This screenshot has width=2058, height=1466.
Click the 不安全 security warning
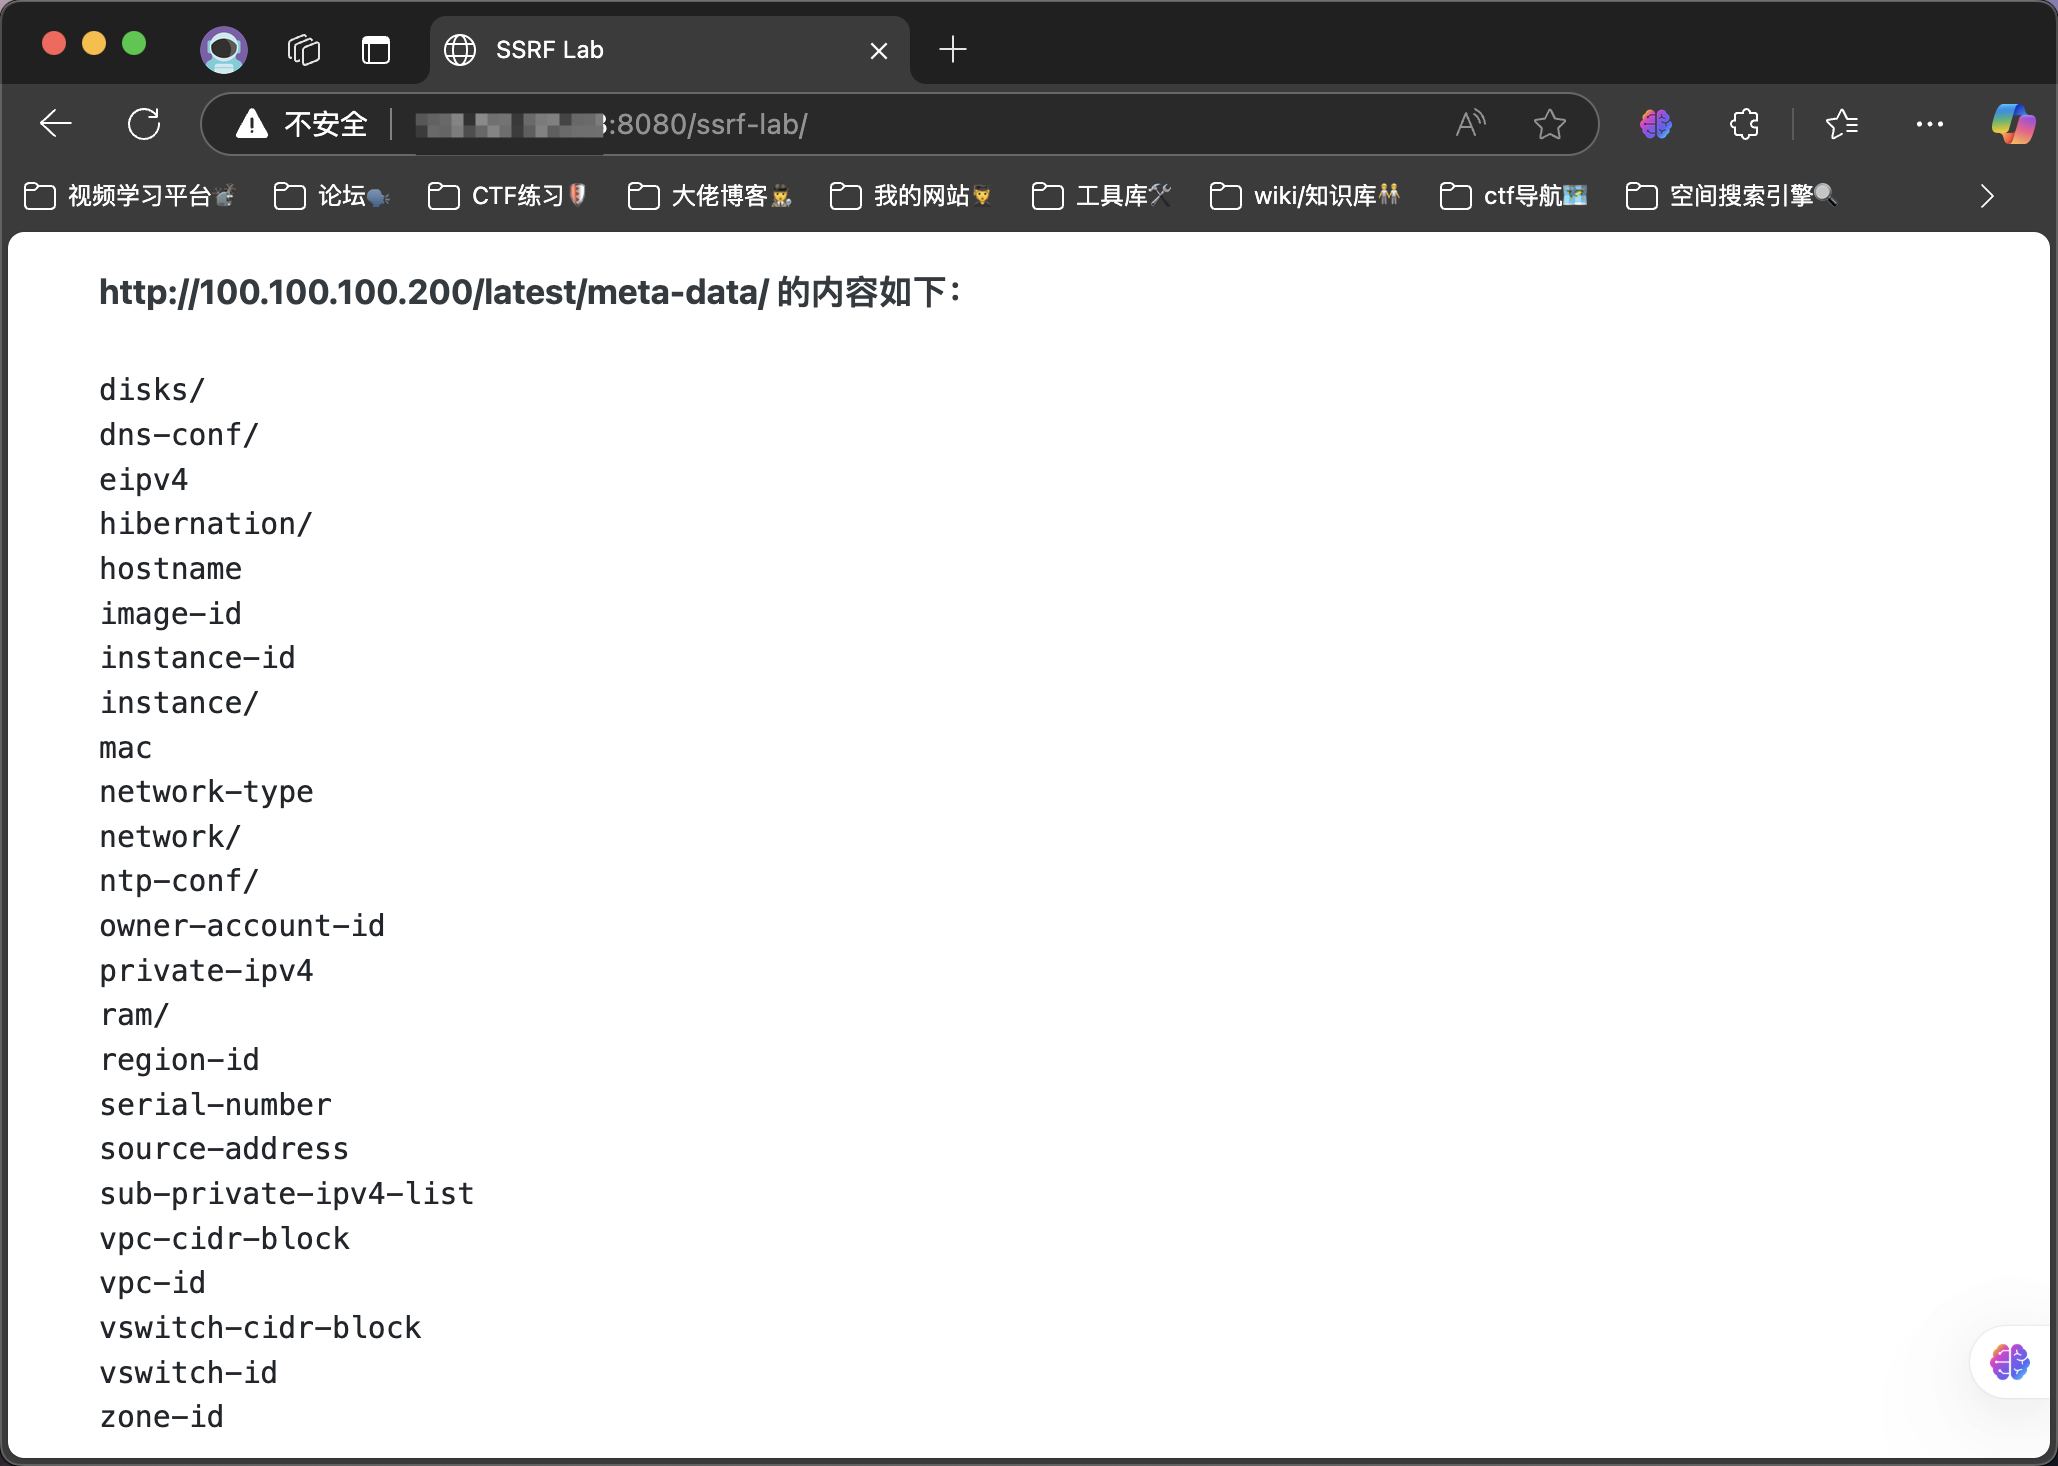click(303, 124)
